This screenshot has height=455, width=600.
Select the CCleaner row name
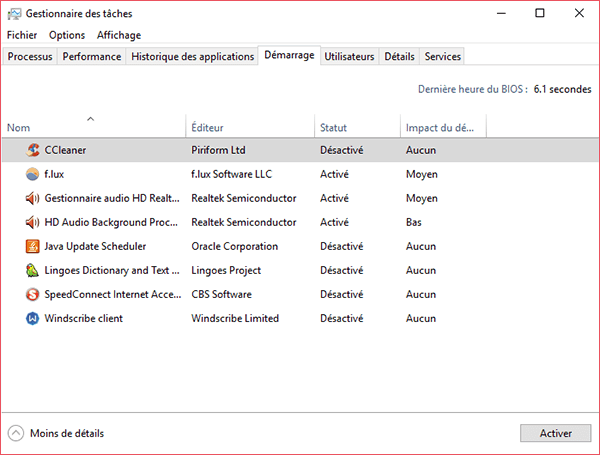[65, 150]
